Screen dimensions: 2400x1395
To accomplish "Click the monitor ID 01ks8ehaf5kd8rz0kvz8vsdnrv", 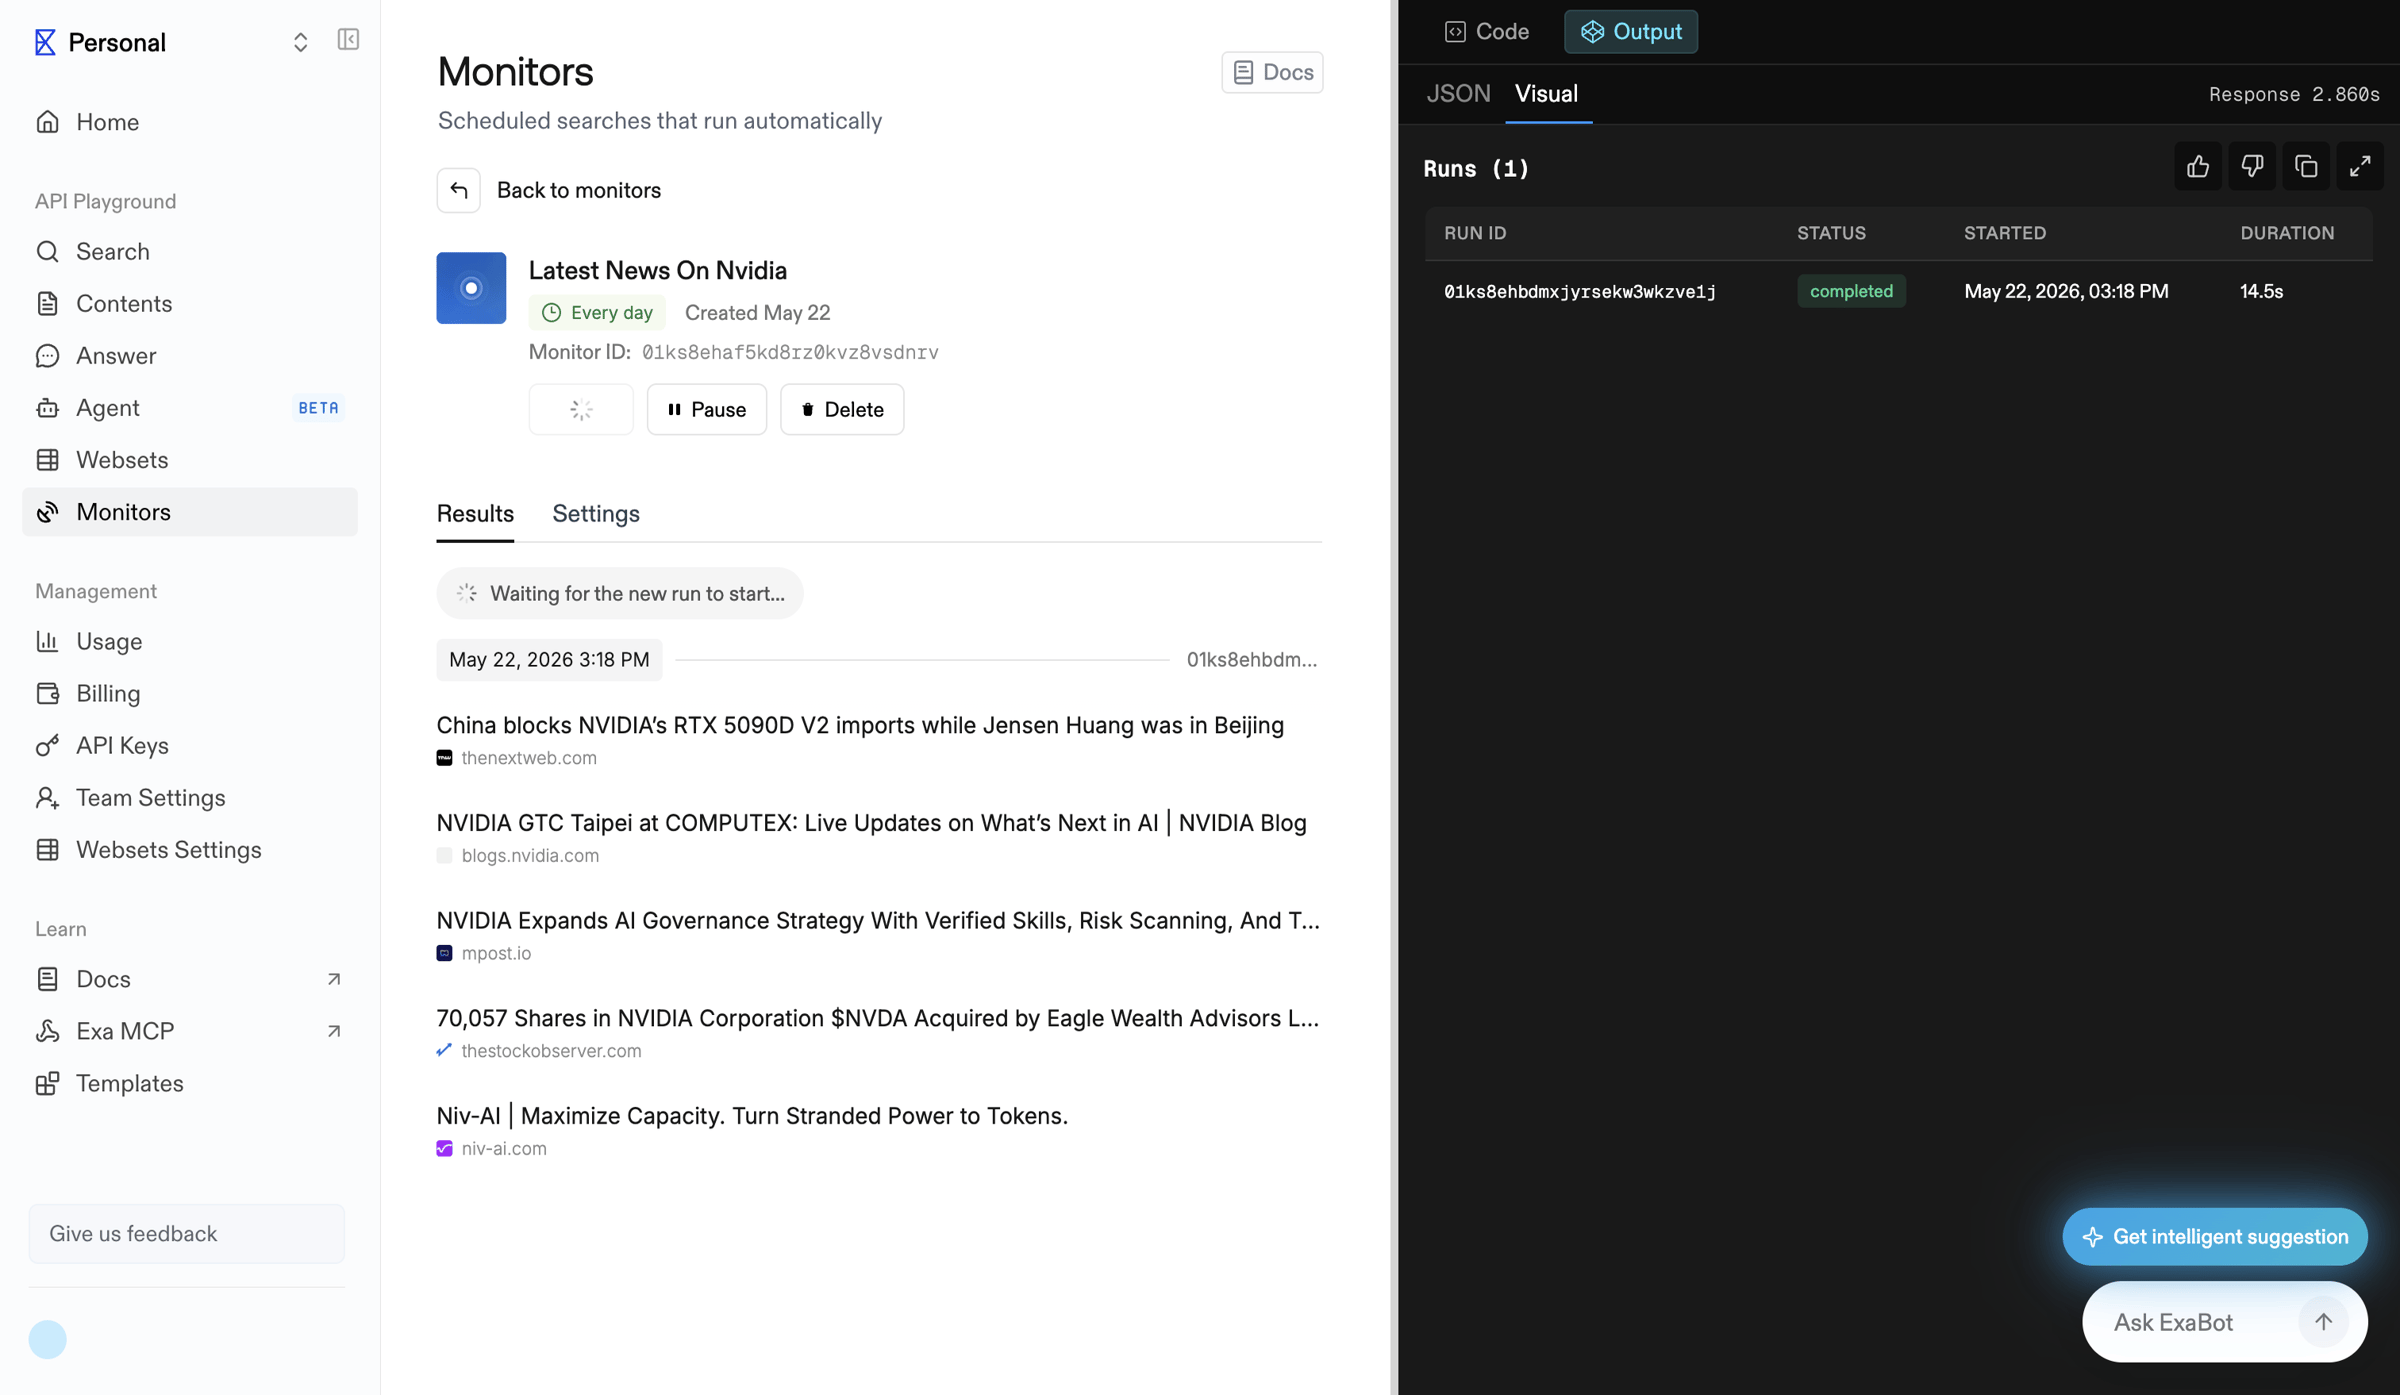I will [790, 352].
